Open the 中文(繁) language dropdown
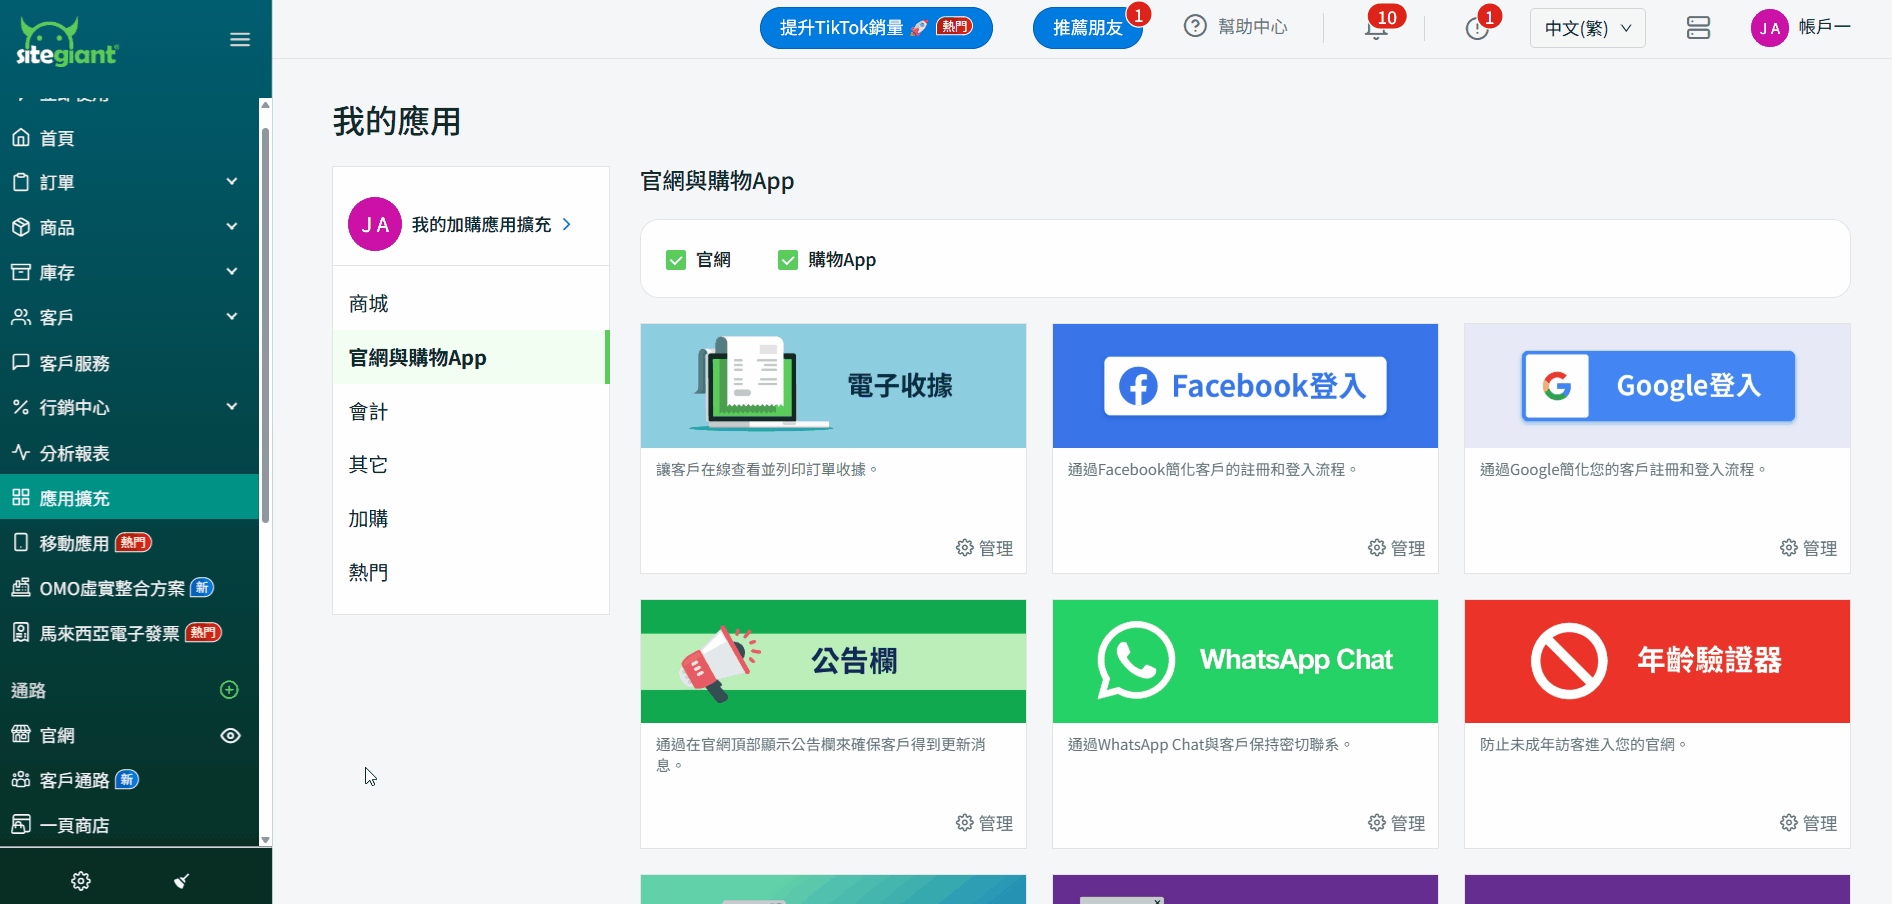The image size is (1892, 904). coord(1587,28)
